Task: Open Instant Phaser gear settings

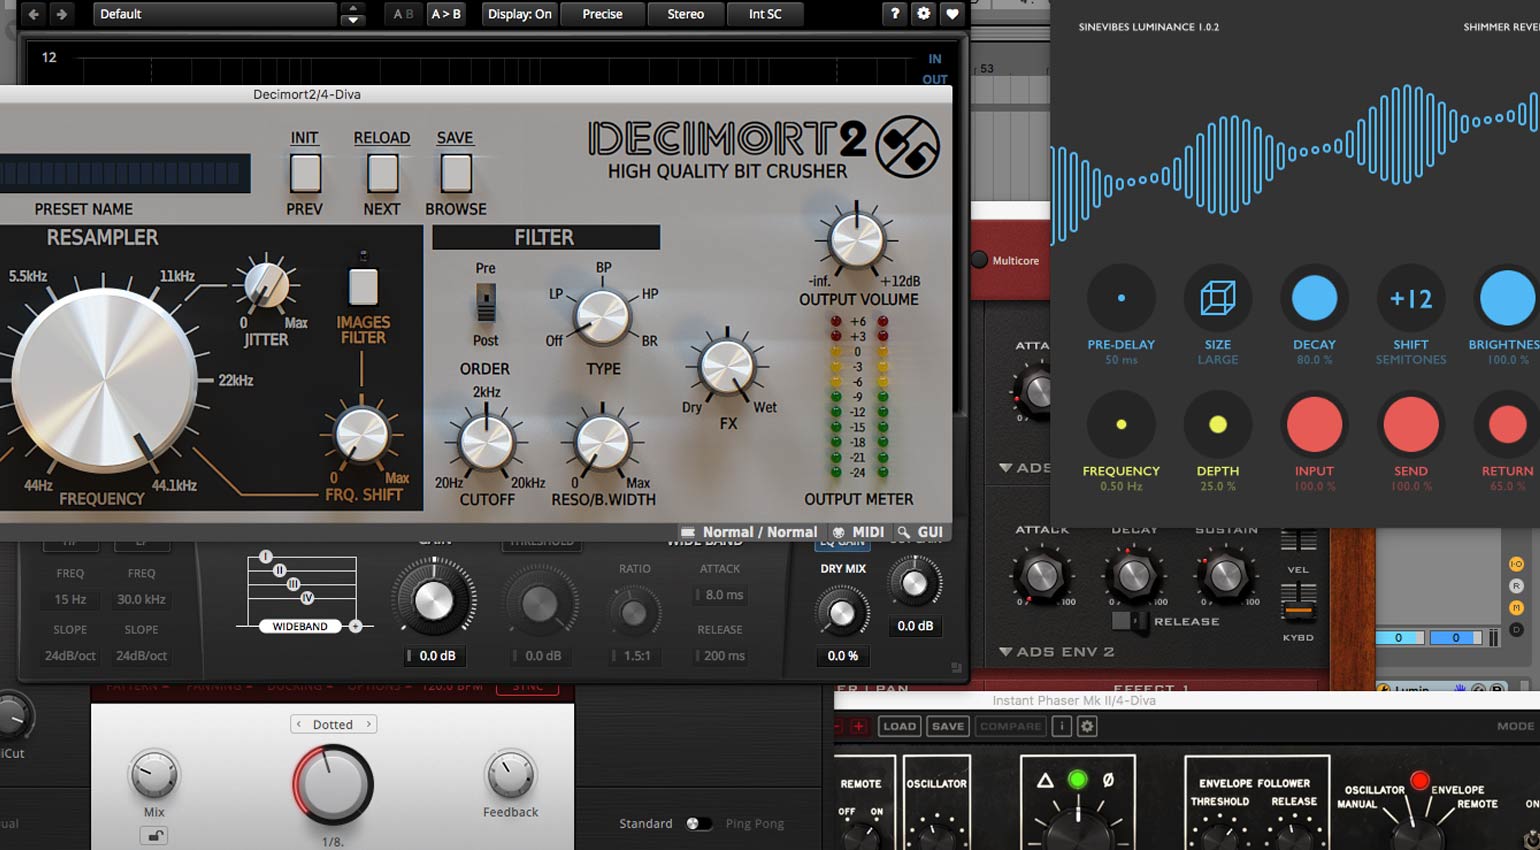Action: point(1087,726)
